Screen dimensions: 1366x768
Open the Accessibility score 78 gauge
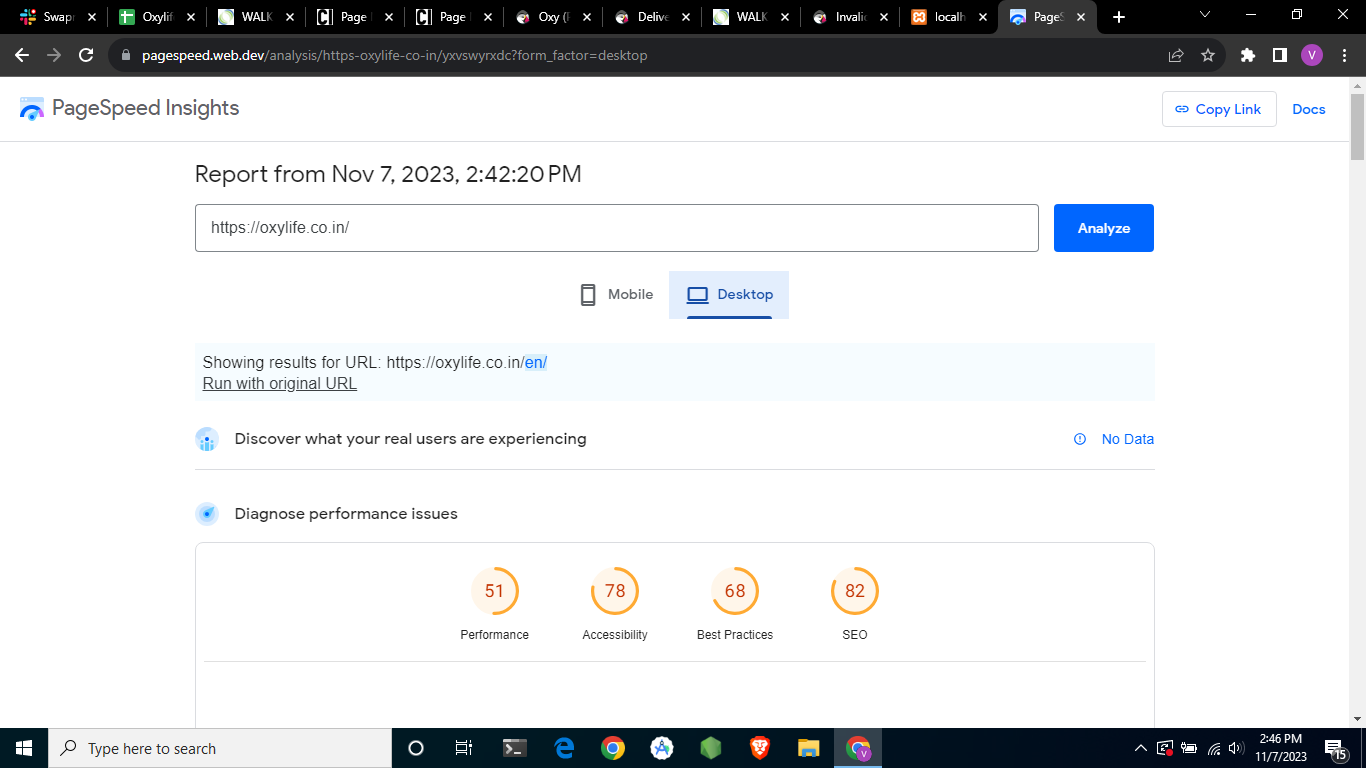615,591
